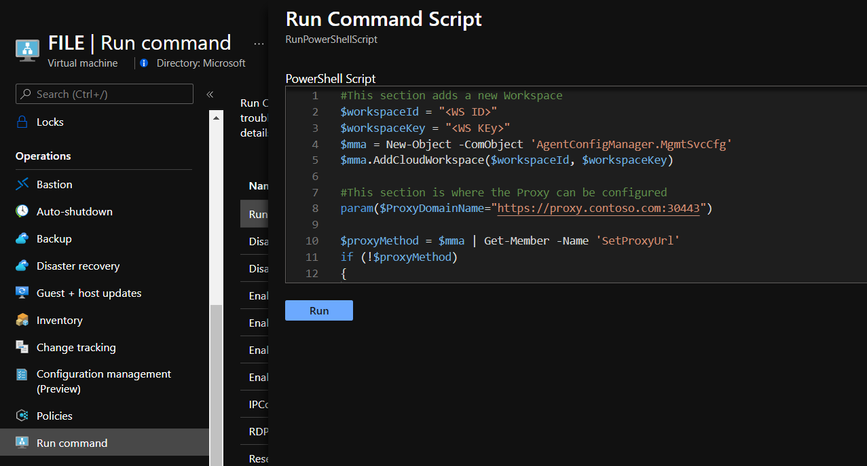Select the Change tracking icon

22,347
